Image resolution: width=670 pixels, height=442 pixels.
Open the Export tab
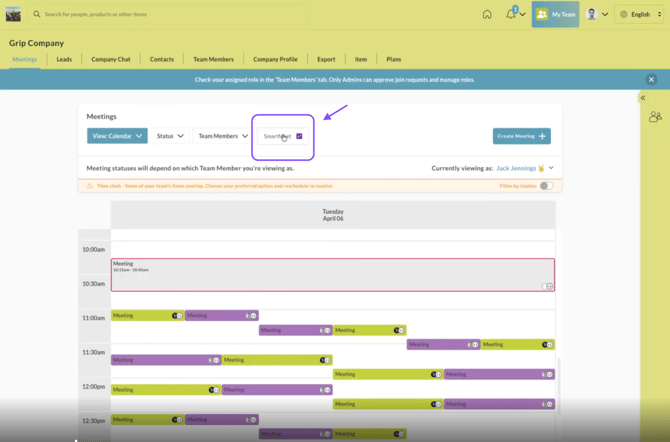[x=326, y=59]
